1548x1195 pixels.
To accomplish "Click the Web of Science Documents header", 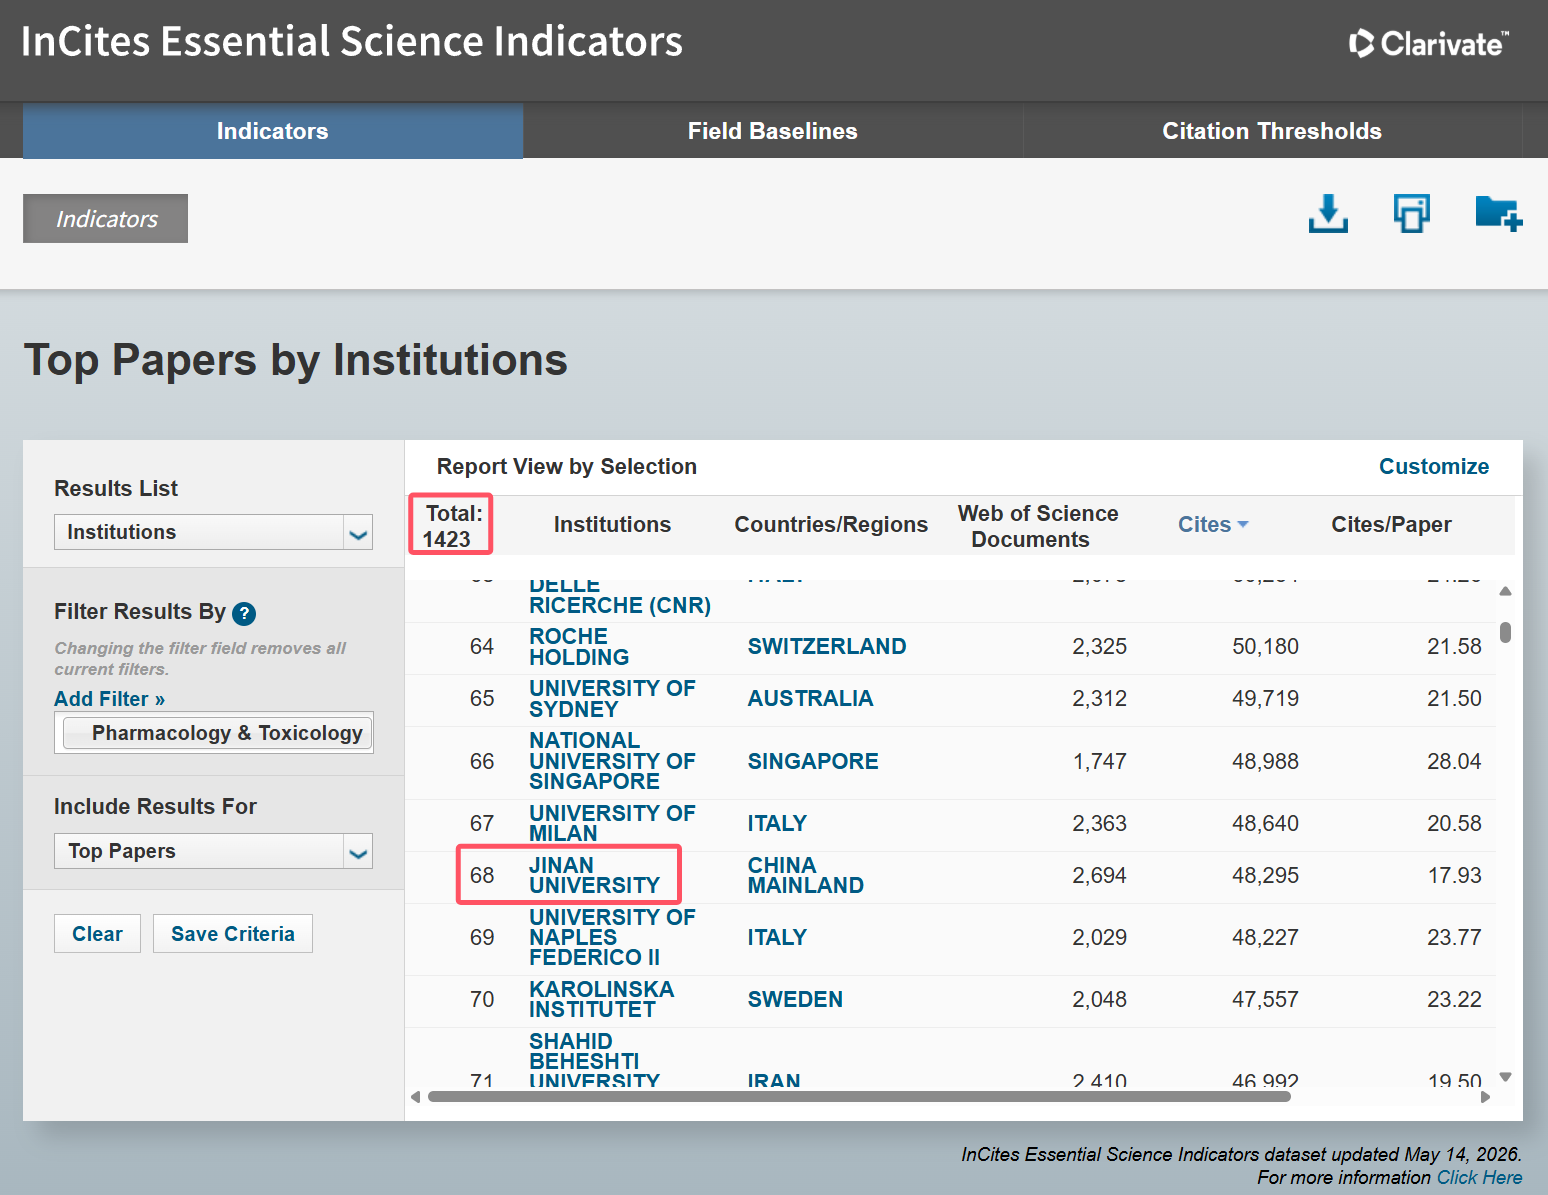I will coord(1038,526).
